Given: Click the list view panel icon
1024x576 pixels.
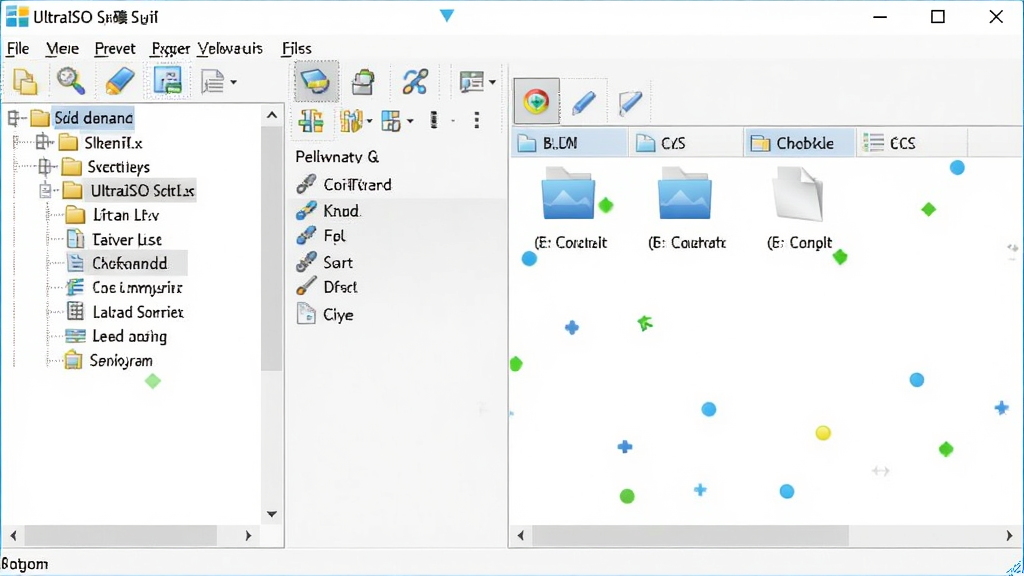Looking at the screenshot, I should pos(472,82).
